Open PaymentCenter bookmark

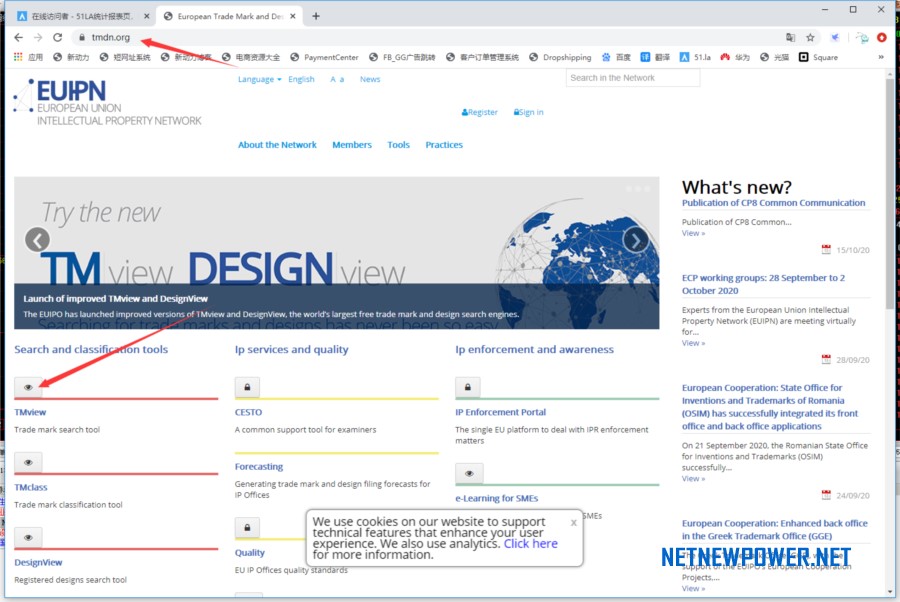point(324,57)
